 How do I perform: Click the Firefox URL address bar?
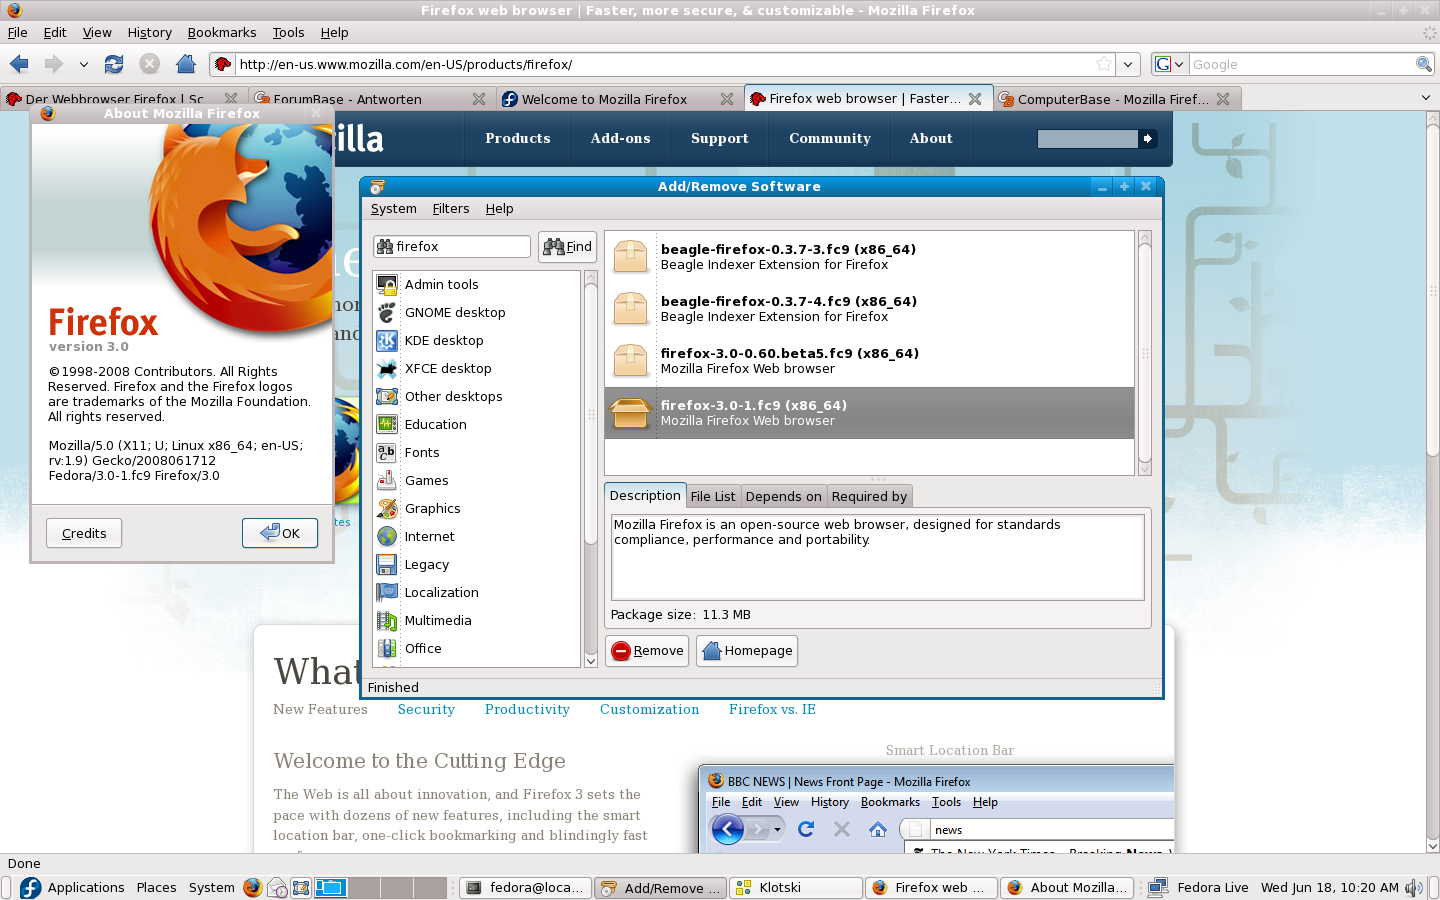[665, 64]
